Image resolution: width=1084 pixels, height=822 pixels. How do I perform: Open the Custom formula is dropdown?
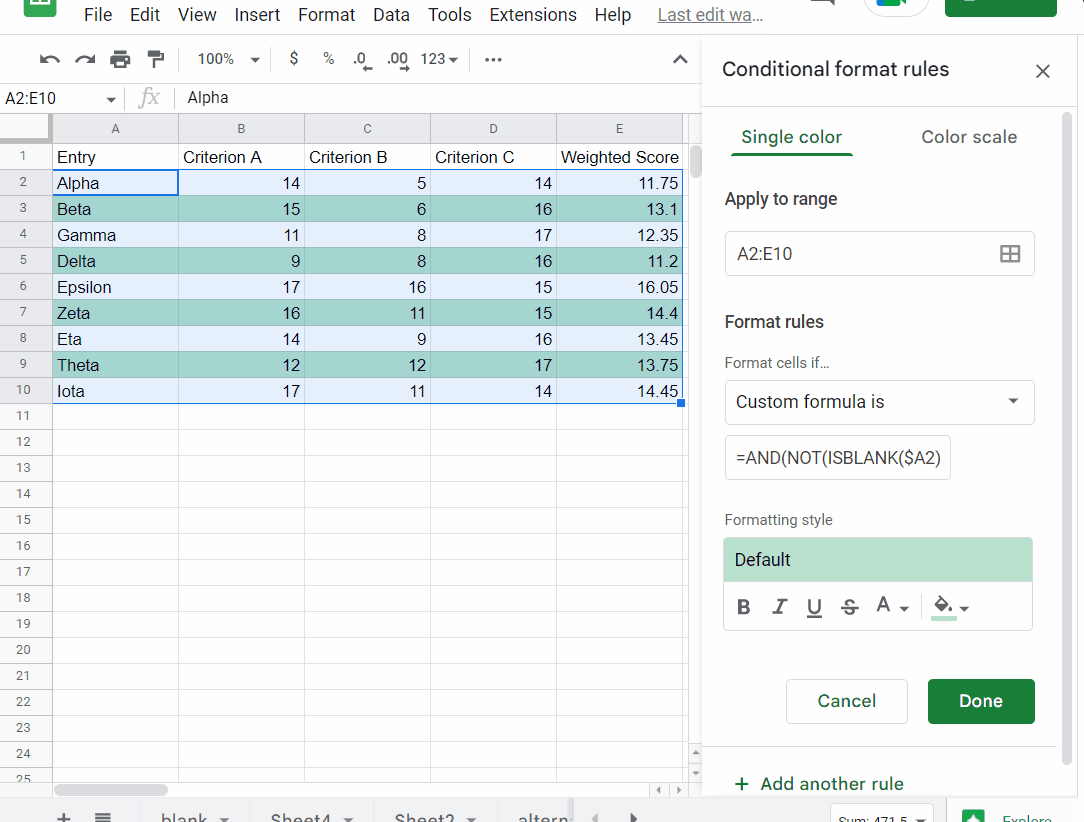coord(879,402)
